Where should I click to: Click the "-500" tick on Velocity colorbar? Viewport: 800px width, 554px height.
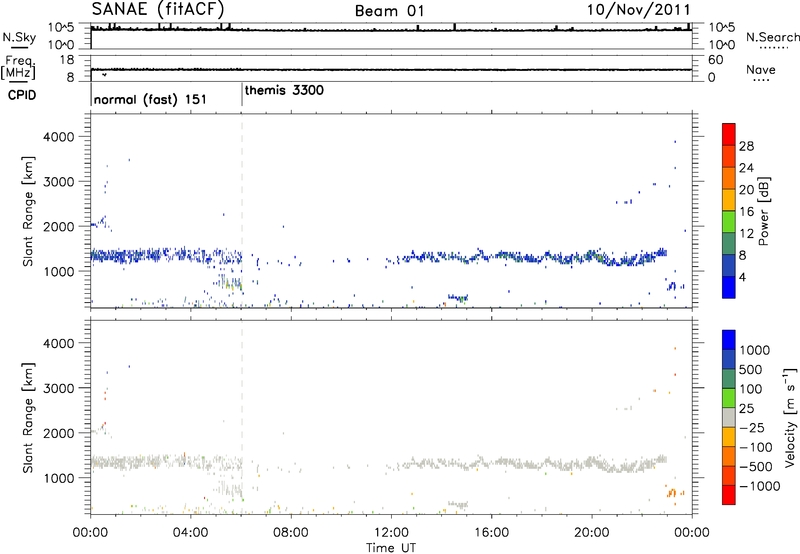tap(756, 466)
